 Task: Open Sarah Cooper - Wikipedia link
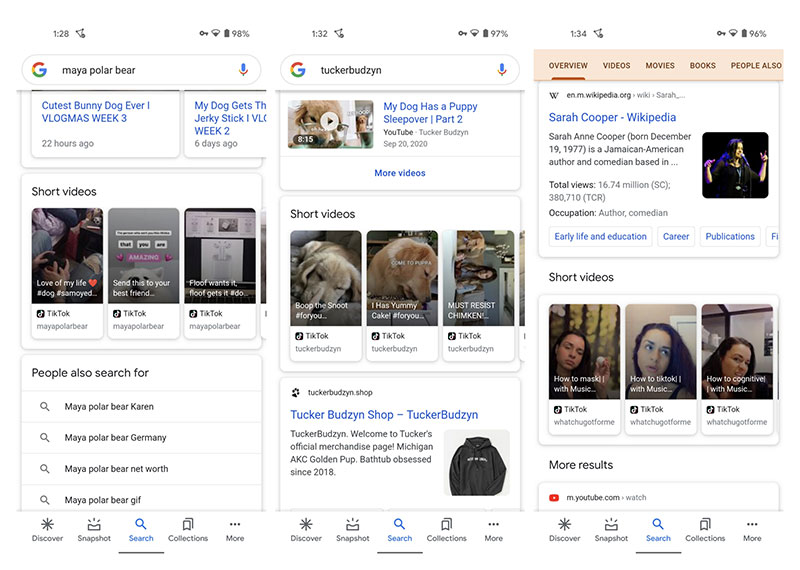coord(612,117)
